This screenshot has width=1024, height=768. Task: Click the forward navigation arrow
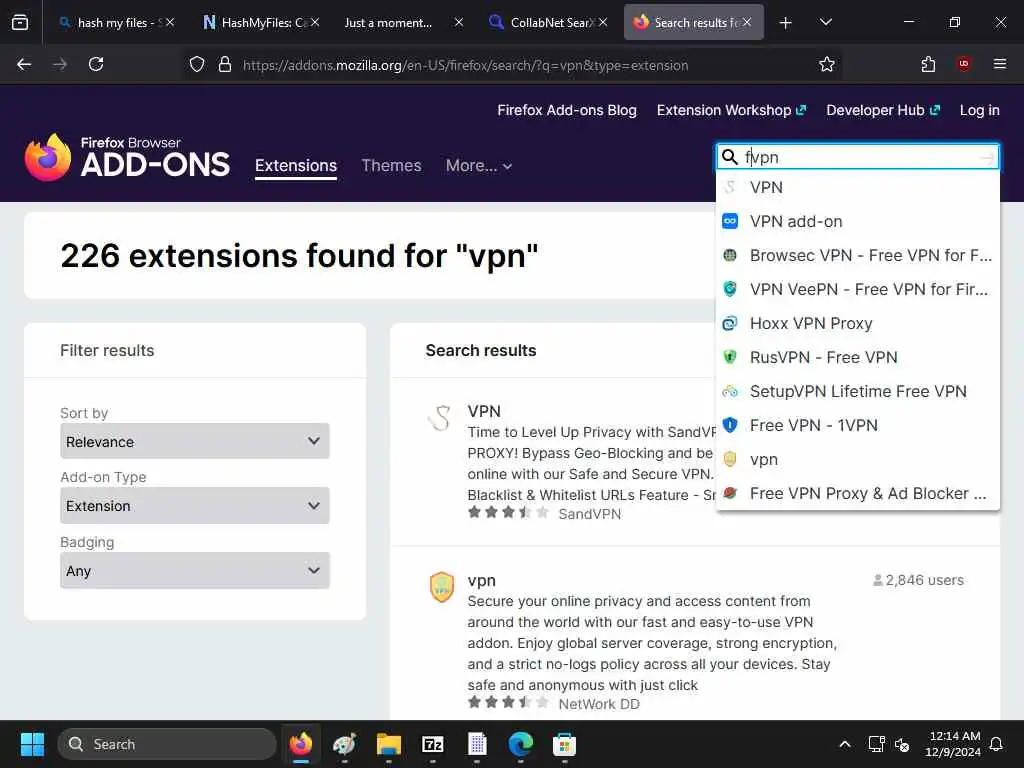(60, 64)
